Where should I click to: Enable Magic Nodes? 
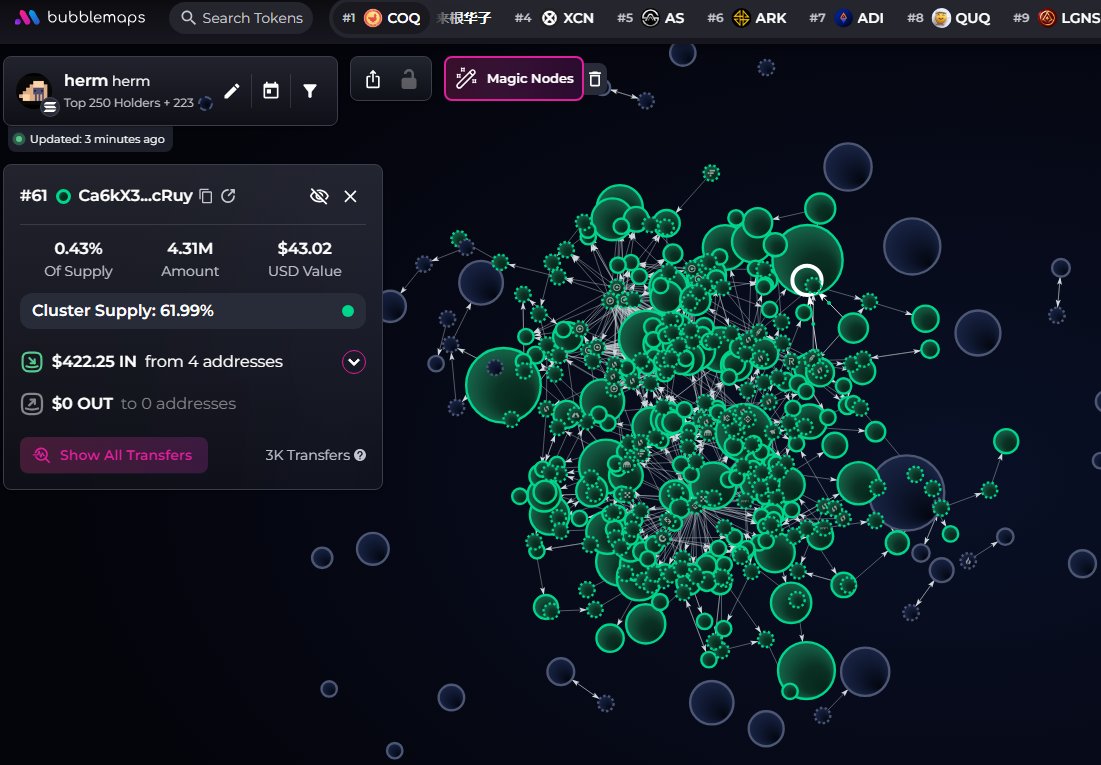tap(513, 78)
